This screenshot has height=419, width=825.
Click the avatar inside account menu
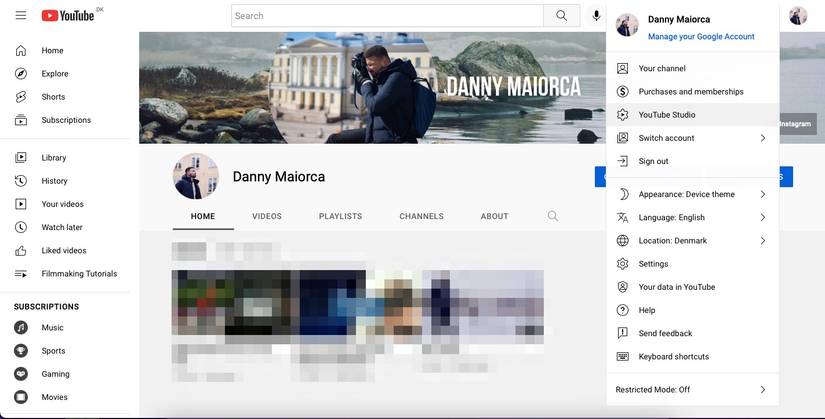(x=627, y=25)
